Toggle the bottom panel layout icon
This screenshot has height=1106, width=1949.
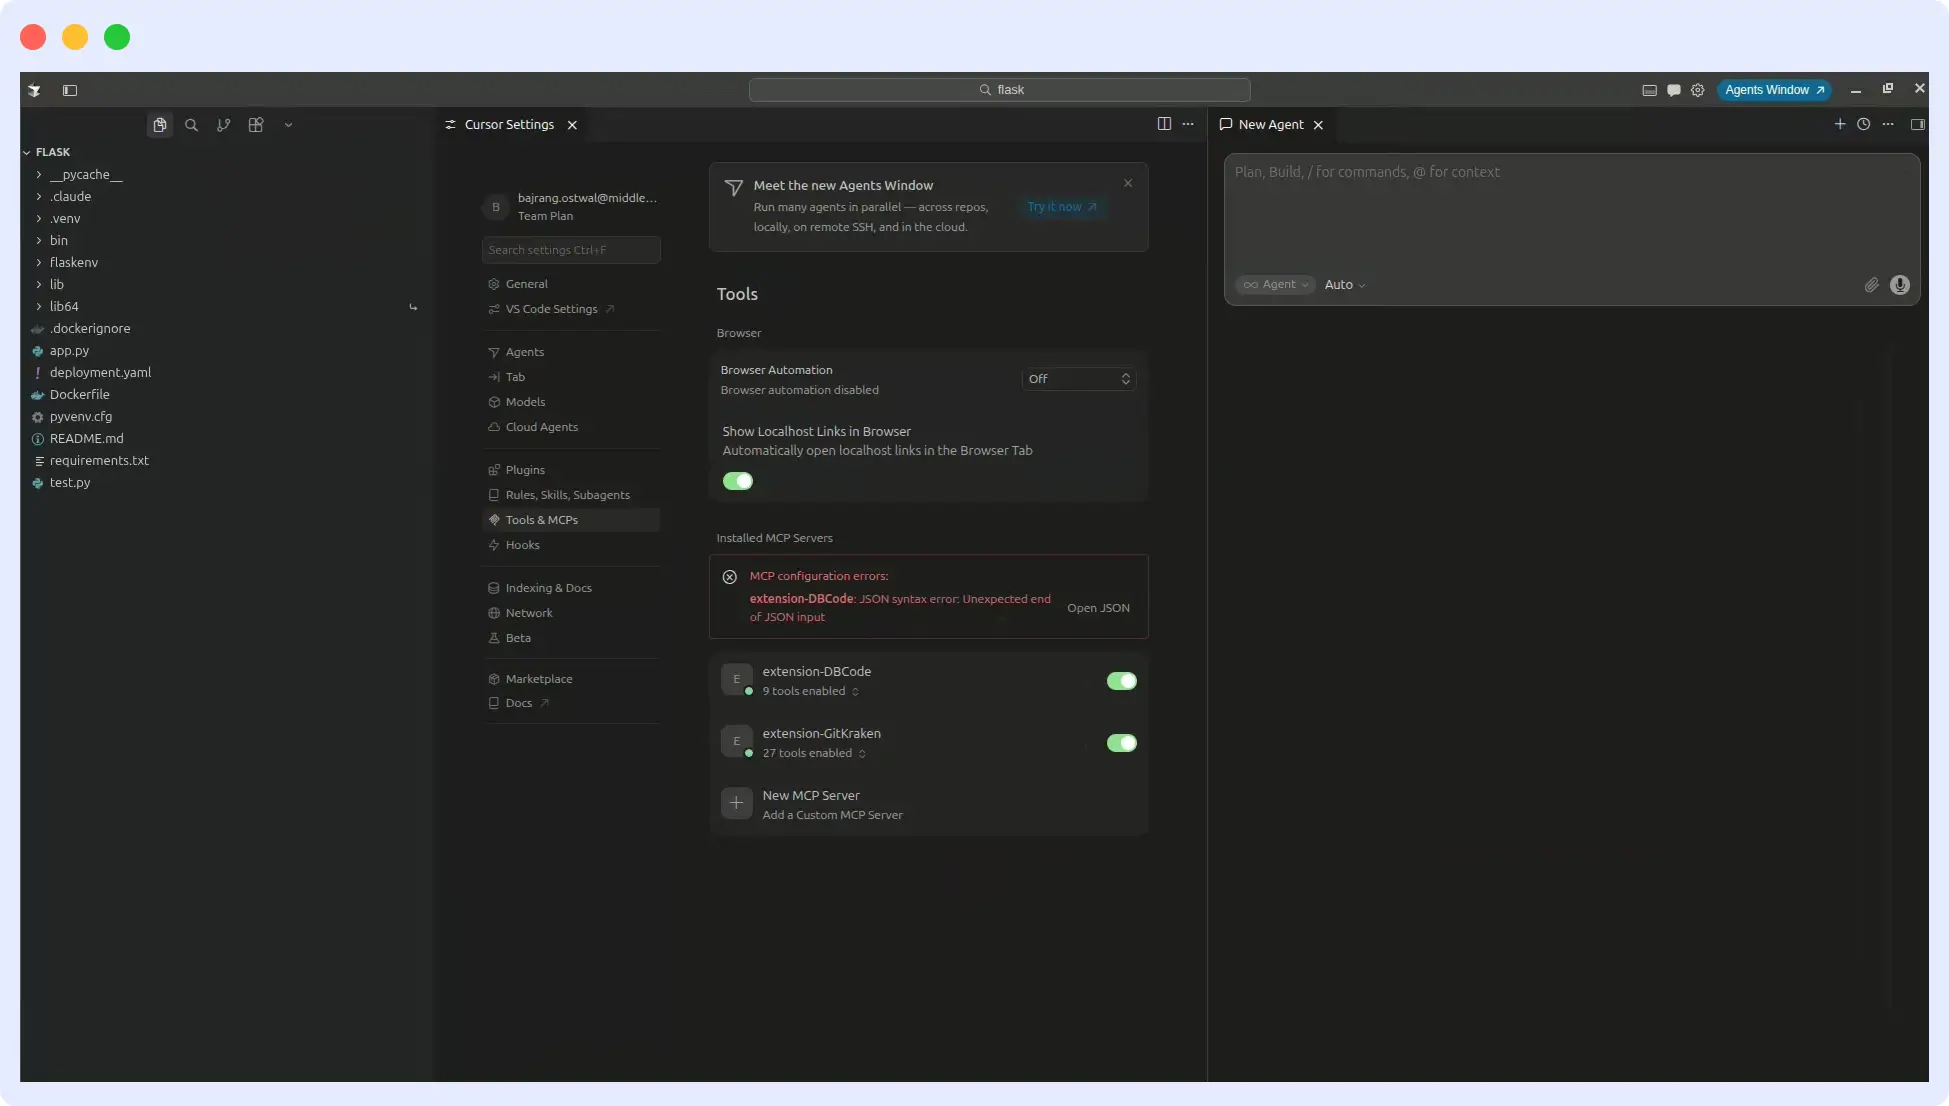point(1649,90)
